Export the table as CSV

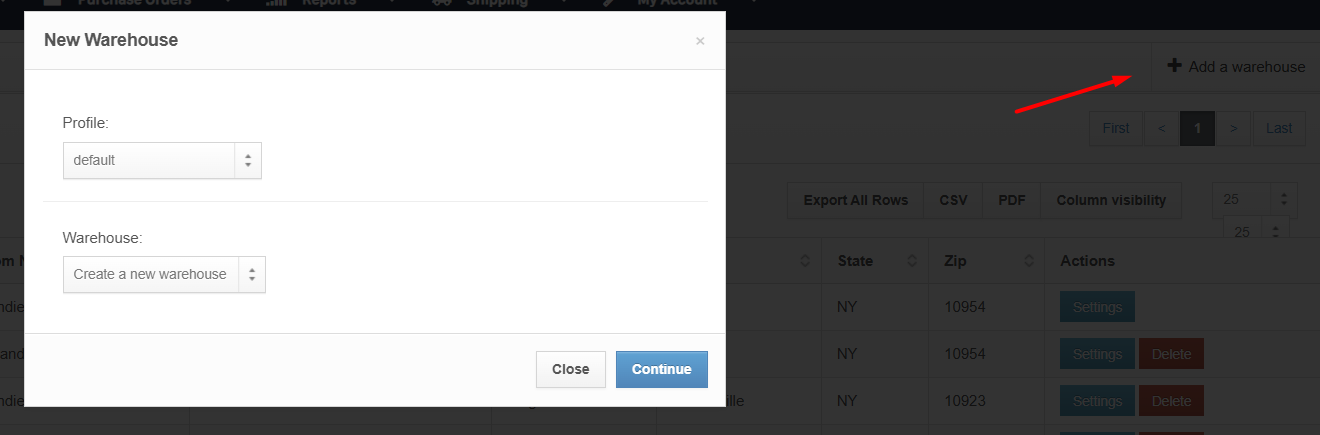[x=953, y=200]
